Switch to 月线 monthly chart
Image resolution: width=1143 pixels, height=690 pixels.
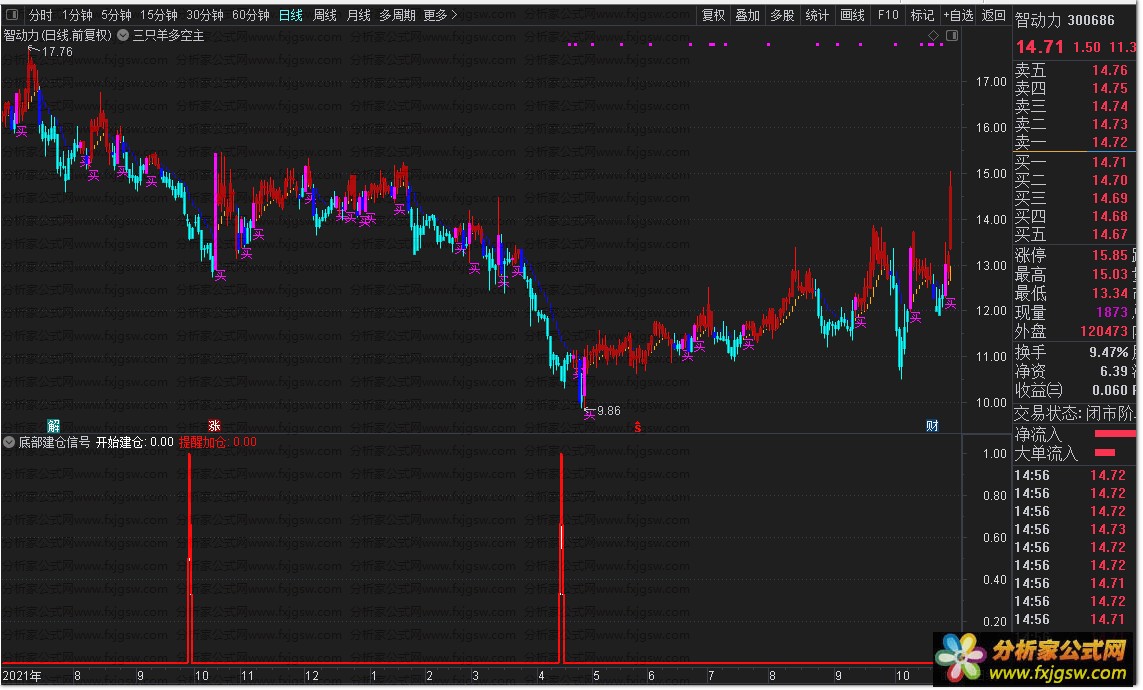[x=359, y=15]
